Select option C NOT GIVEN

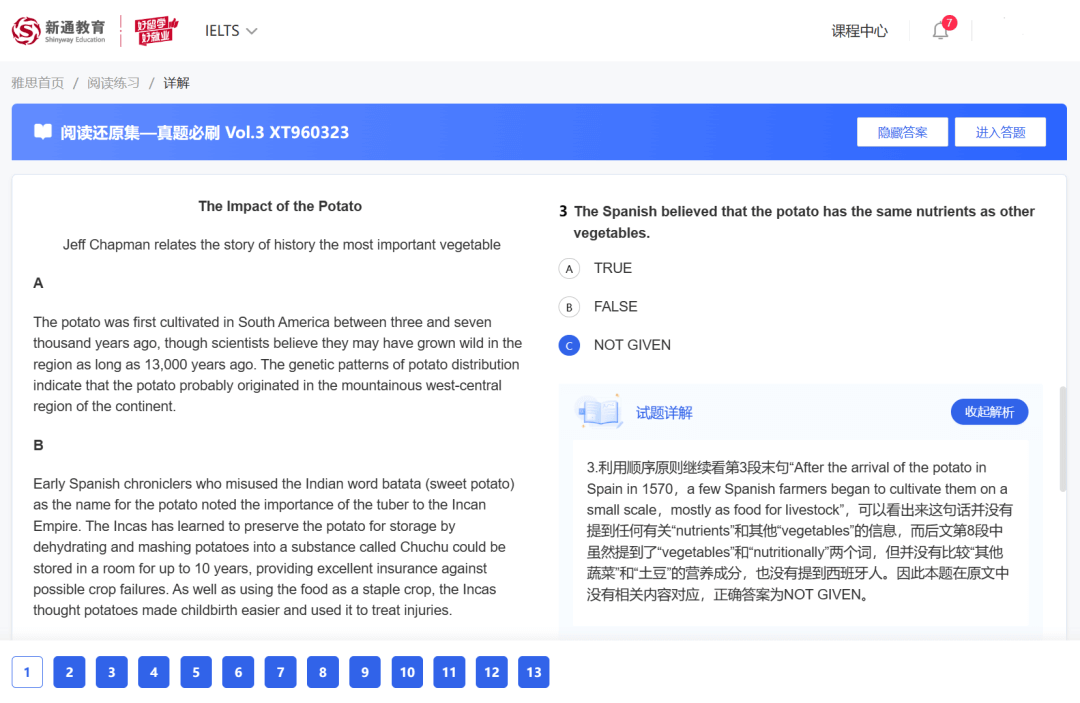(615, 346)
